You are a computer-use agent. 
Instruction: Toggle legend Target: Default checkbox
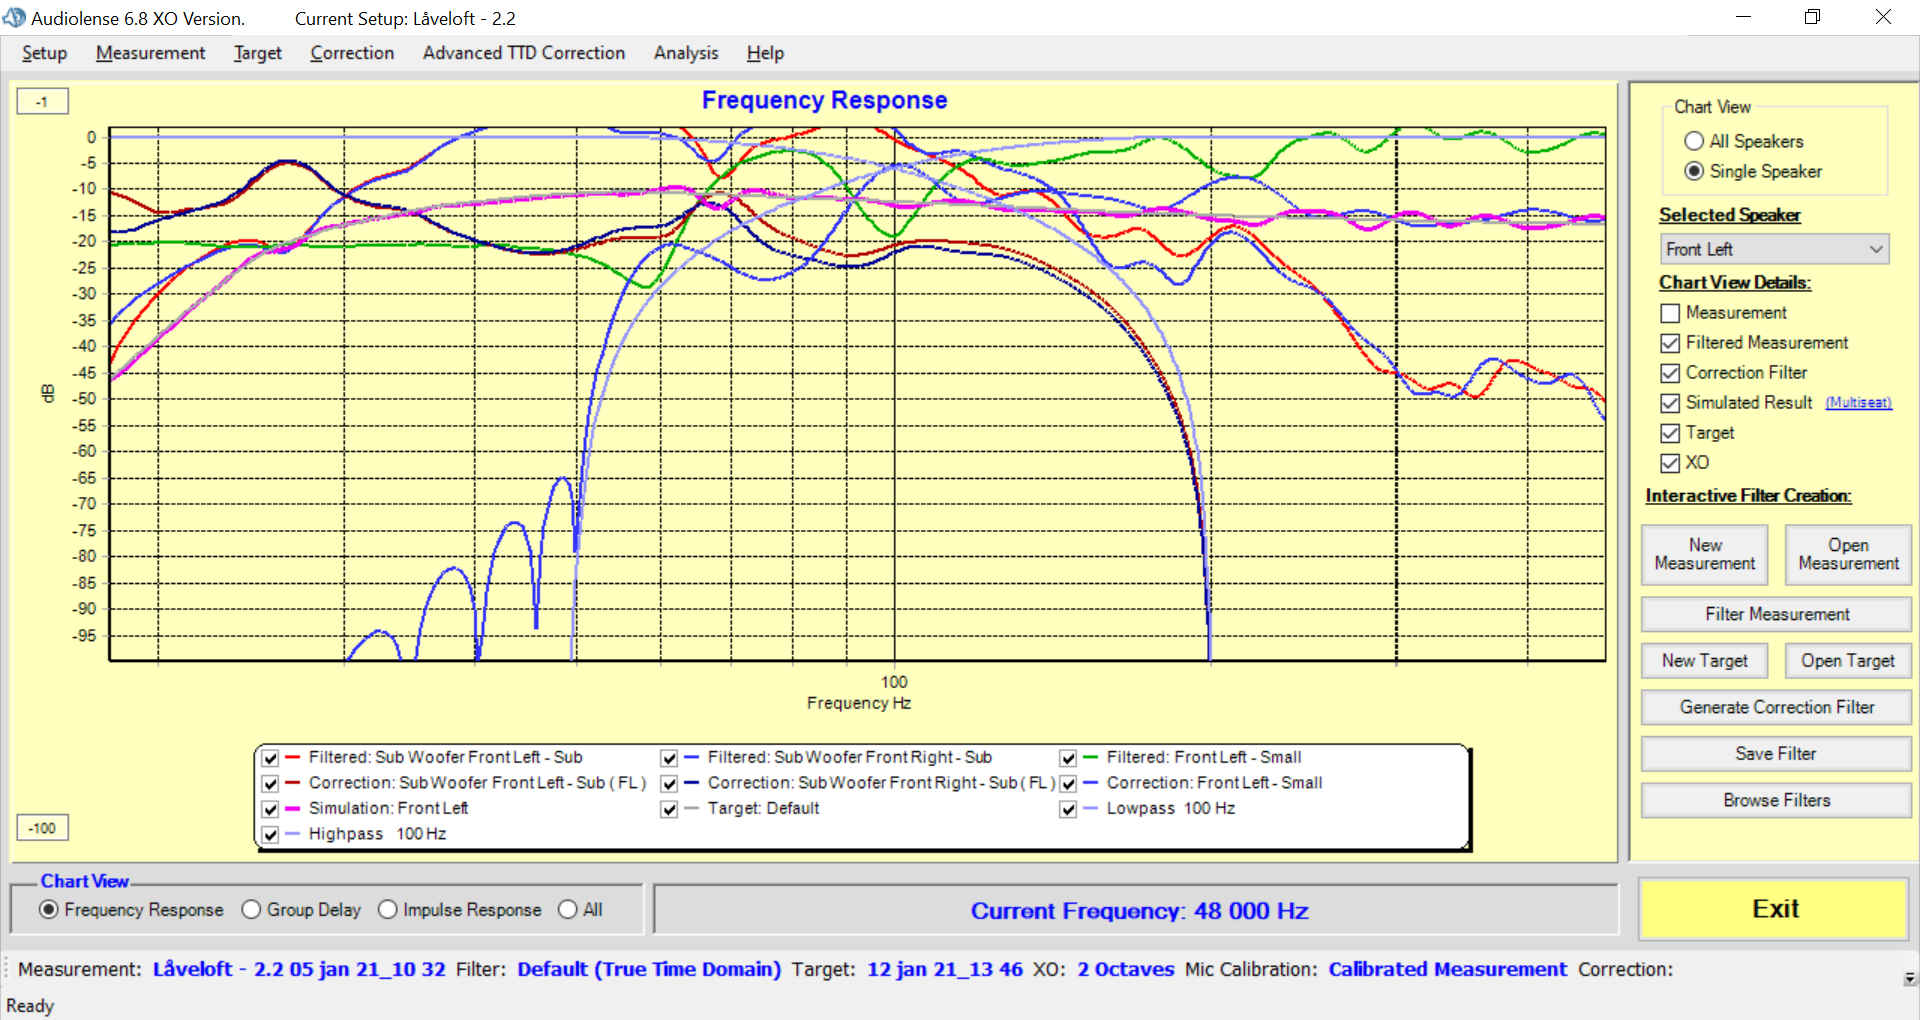[x=669, y=808]
